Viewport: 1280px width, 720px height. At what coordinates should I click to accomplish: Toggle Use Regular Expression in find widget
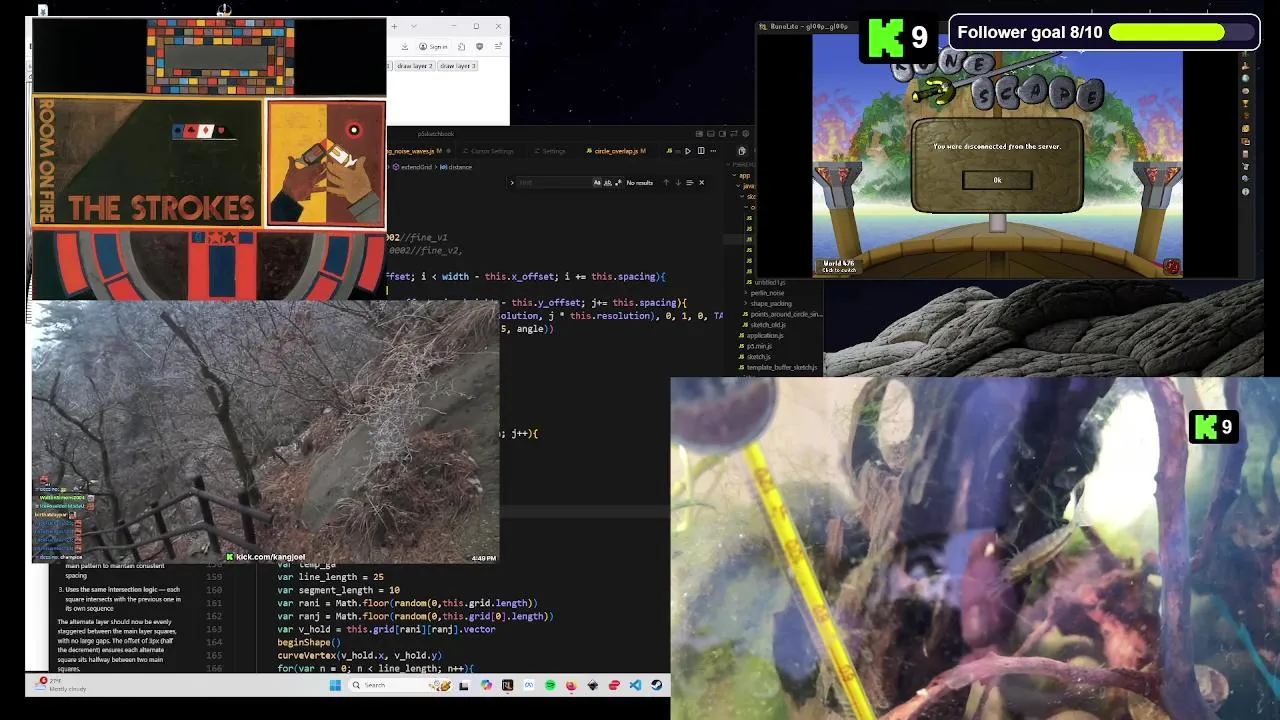(618, 183)
